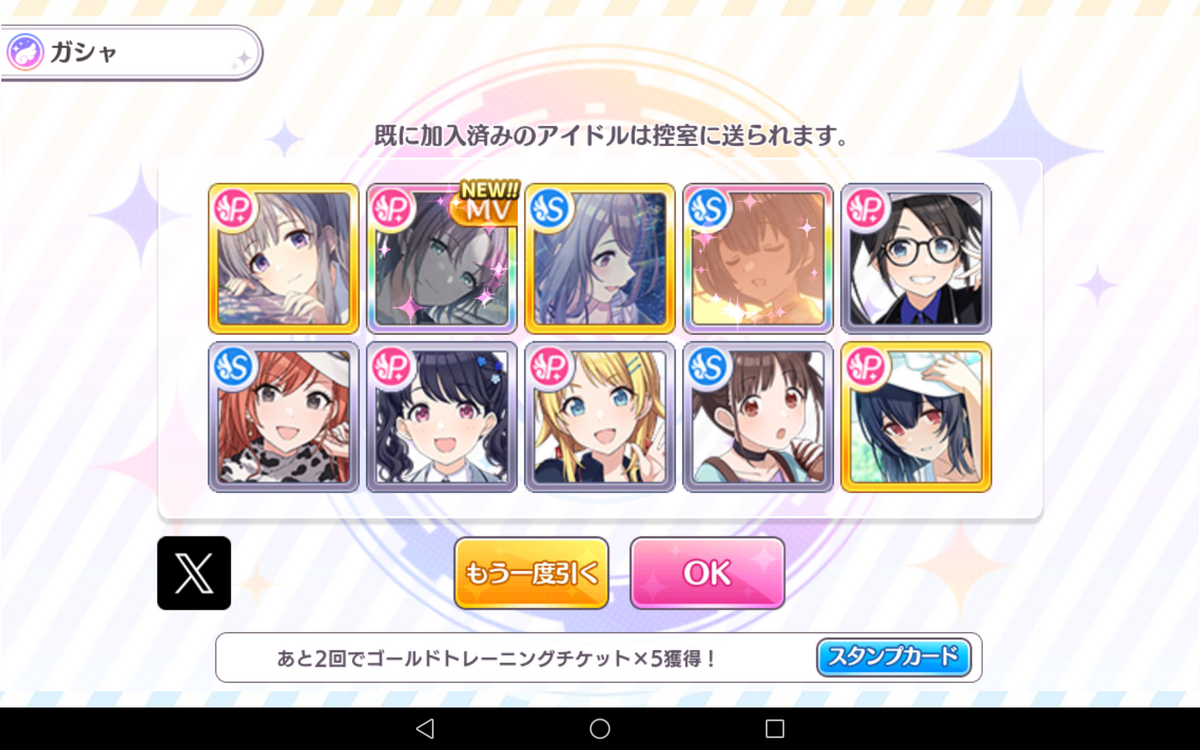The width and height of the screenshot is (1200, 750).
Task: Open the black curly-haired idol card
Action: tap(442, 417)
